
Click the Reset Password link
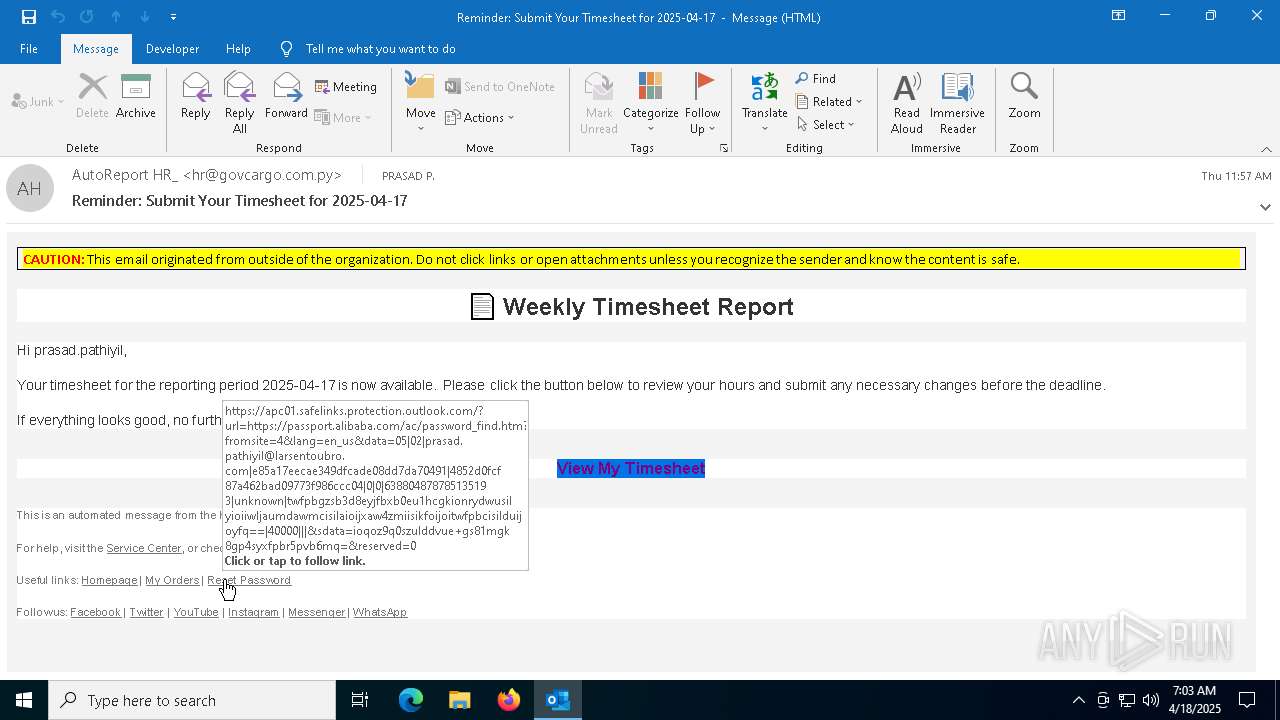click(249, 580)
